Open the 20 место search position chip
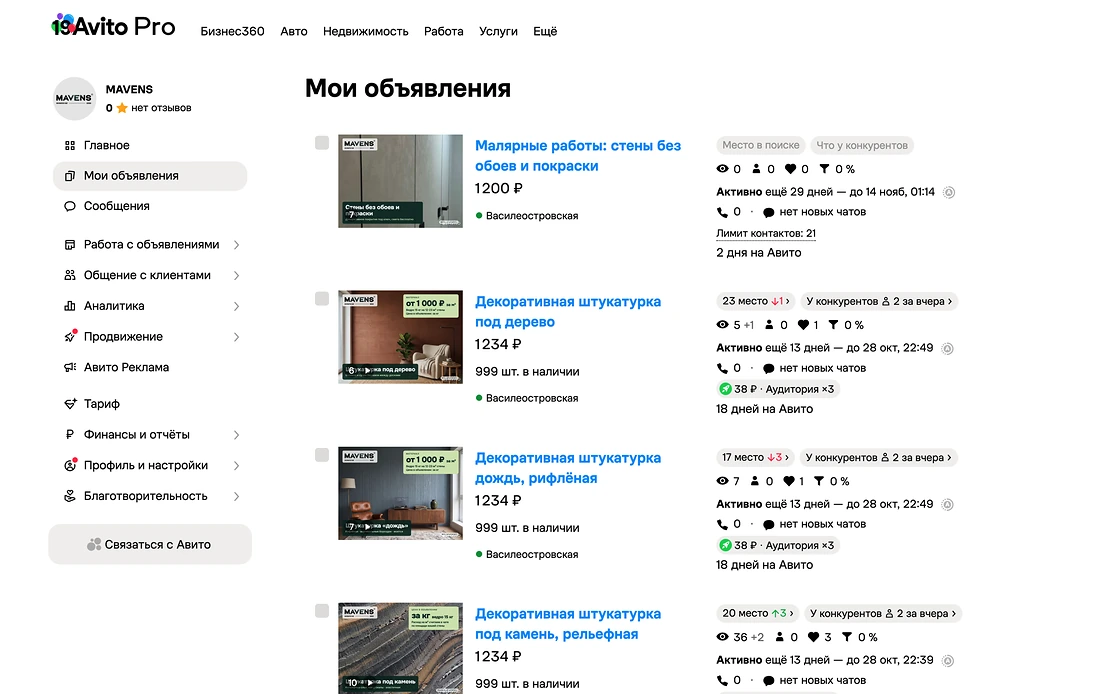Image resolution: width=1120 pixels, height=694 pixels. coord(758,613)
